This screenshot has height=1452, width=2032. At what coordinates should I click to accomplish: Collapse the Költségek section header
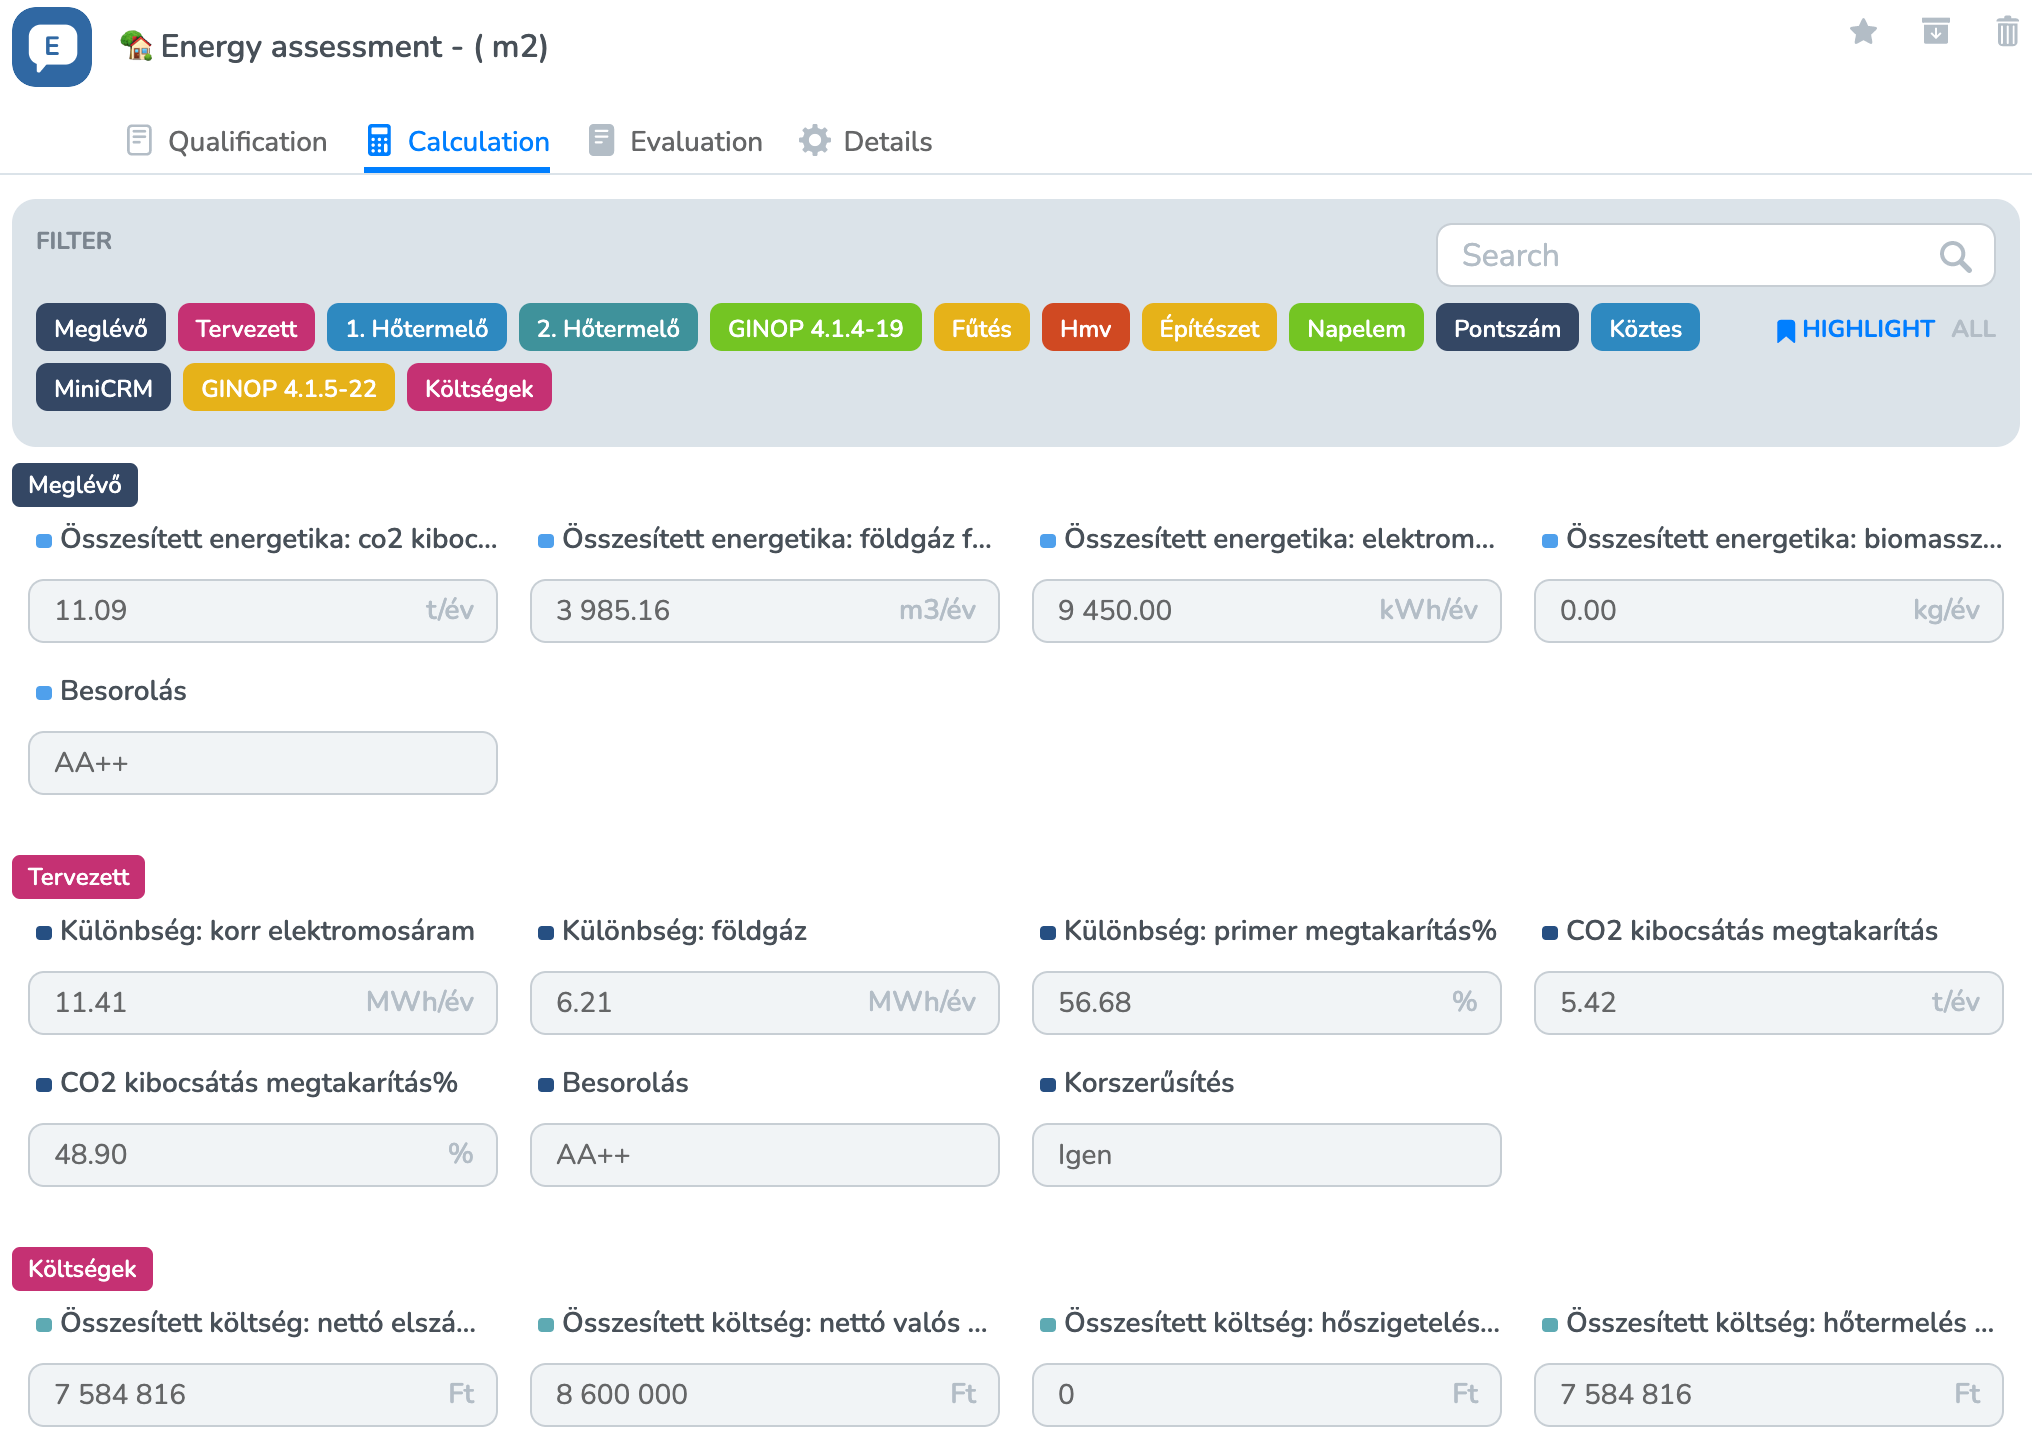click(x=82, y=1269)
